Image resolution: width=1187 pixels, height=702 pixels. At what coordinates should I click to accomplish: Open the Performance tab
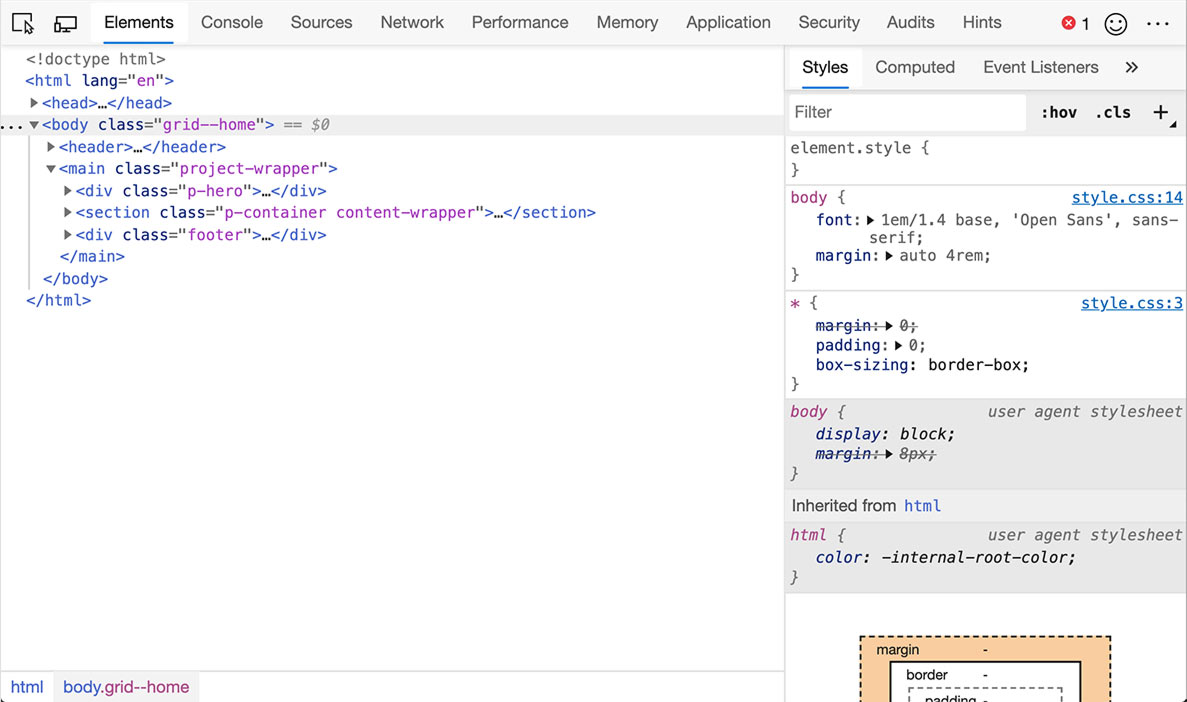(520, 23)
